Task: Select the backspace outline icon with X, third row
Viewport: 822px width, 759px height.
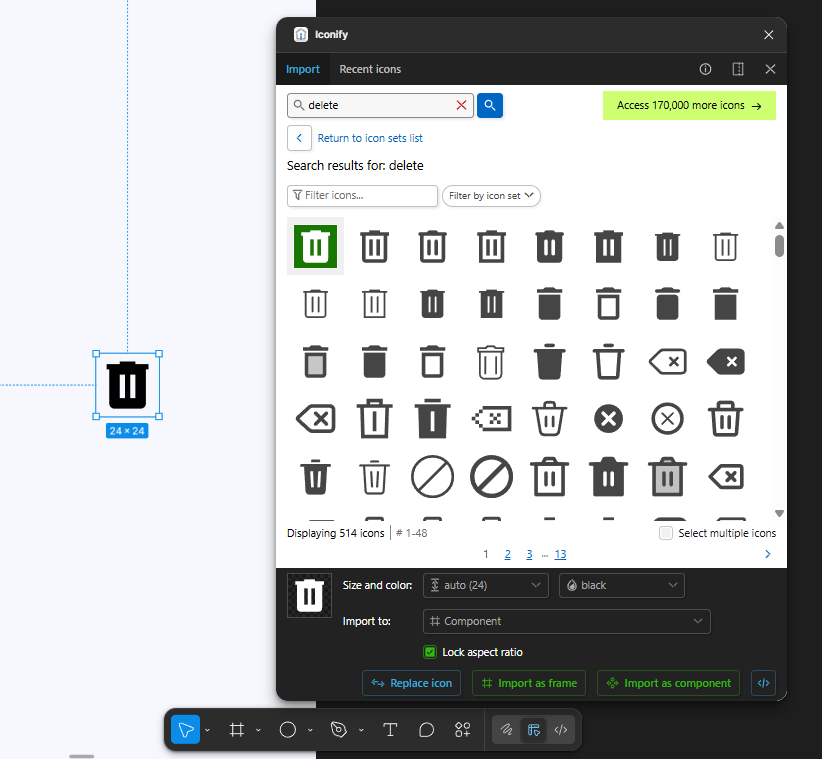Action: click(x=667, y=362)
